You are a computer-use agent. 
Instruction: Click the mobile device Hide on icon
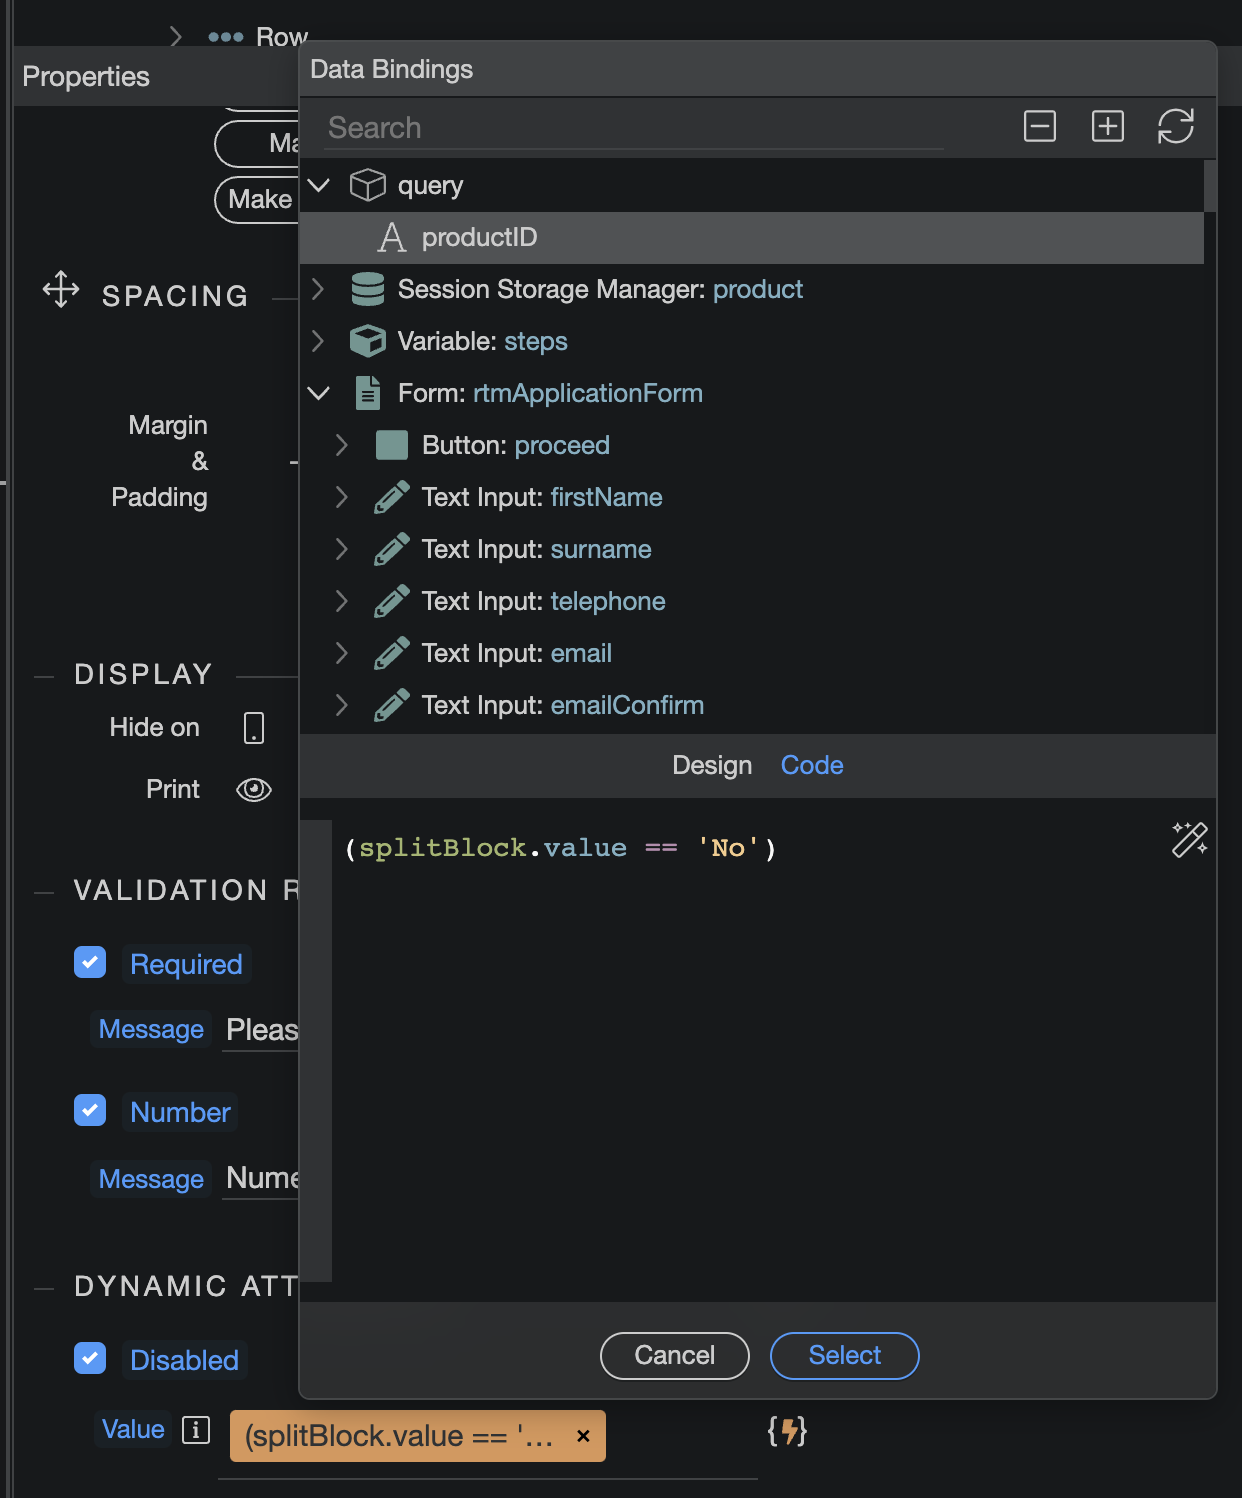pyautogui.click(x=254, y=728)
